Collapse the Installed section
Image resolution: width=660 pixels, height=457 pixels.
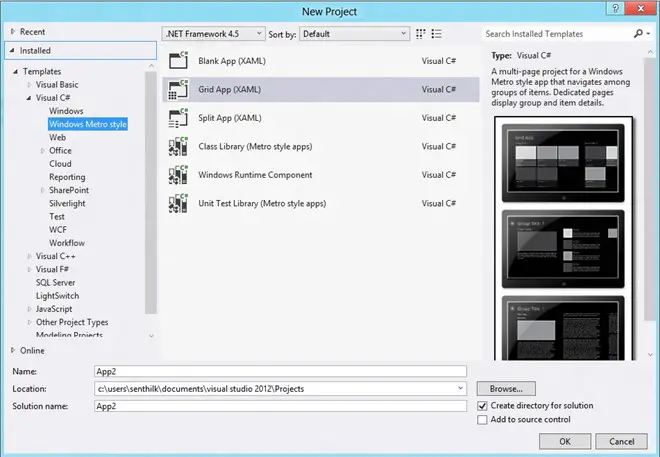click(x=12, y=50)
